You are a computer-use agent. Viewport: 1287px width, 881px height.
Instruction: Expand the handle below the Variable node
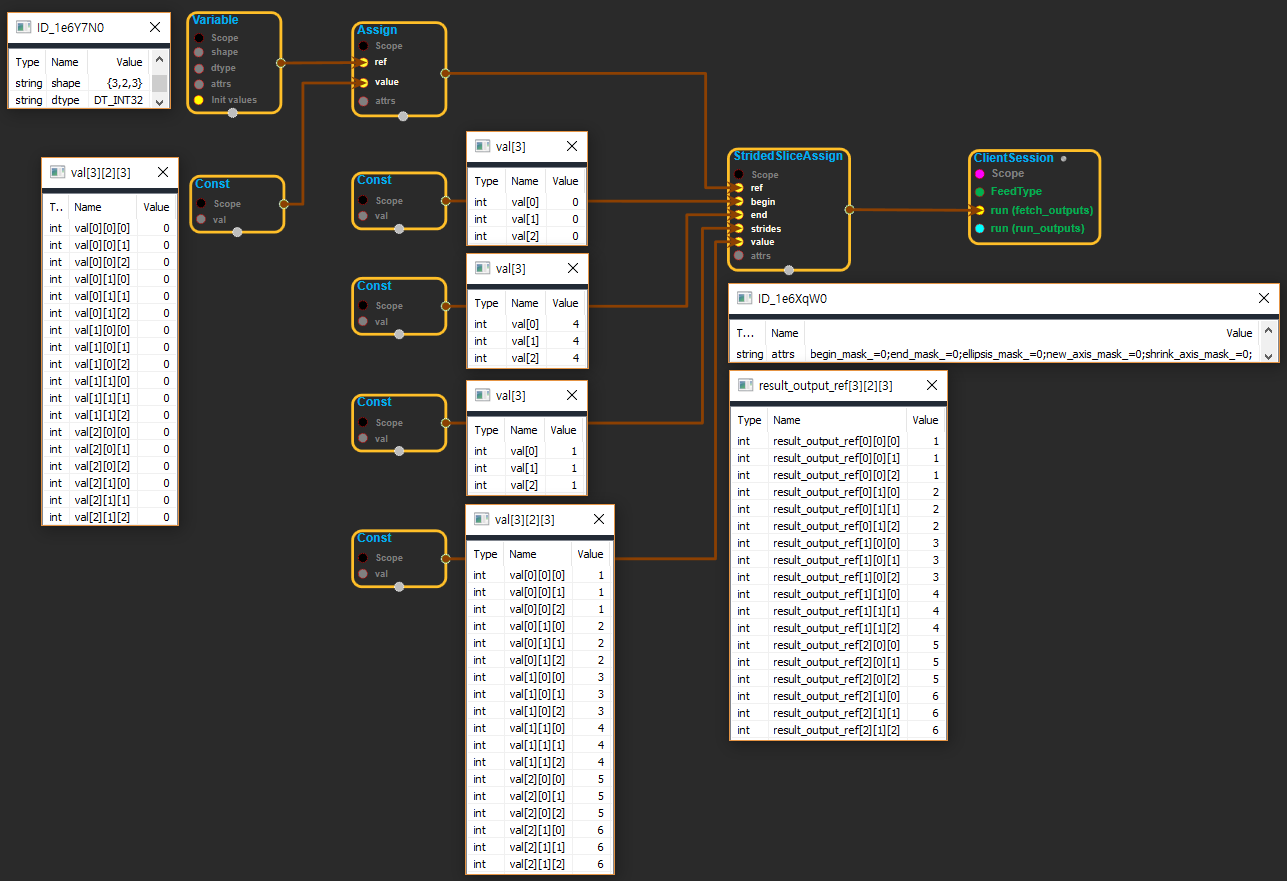tap(233, 113)
